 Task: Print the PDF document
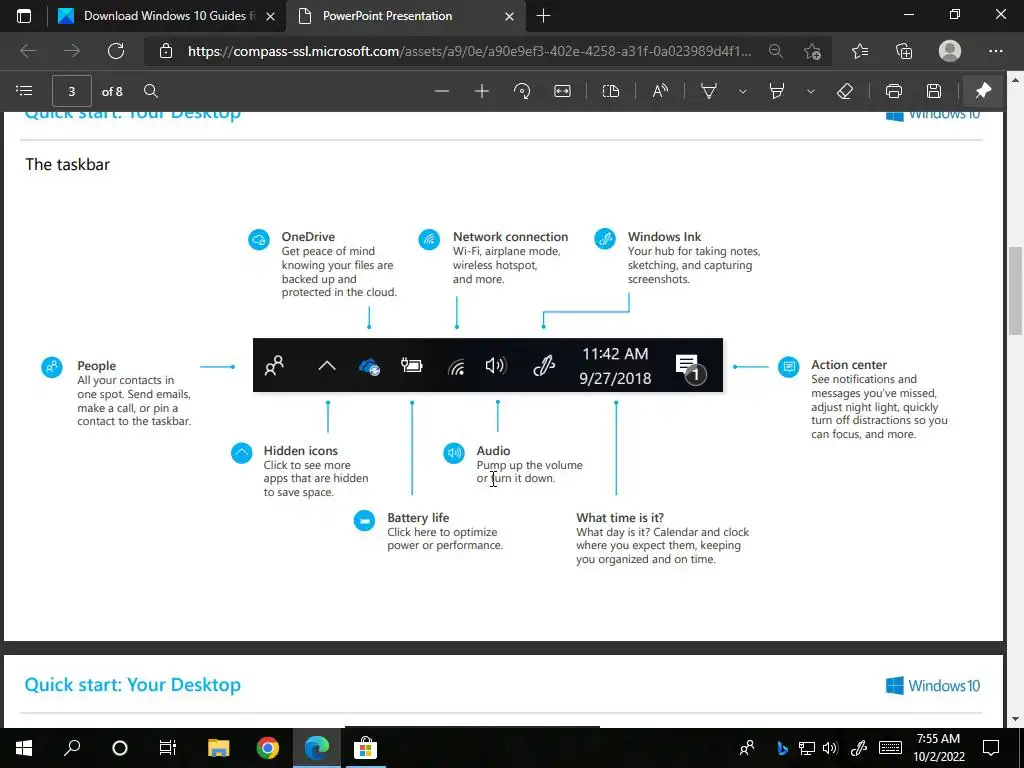894,91
